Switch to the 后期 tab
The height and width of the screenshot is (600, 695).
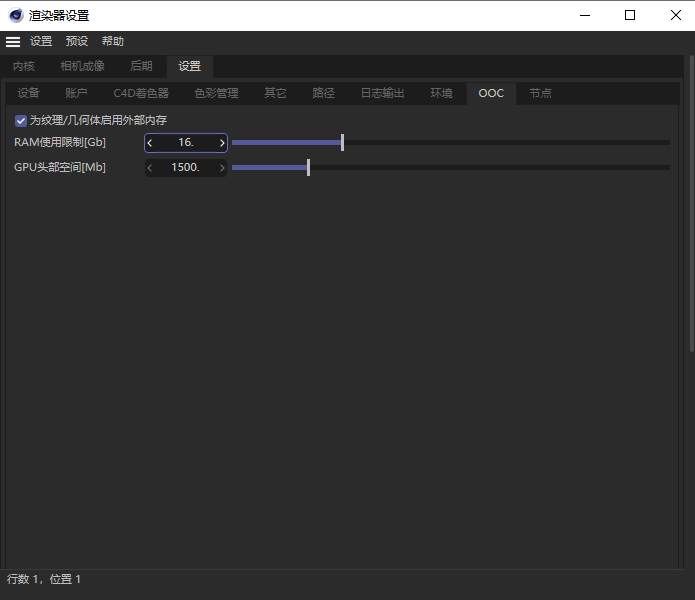141,67
